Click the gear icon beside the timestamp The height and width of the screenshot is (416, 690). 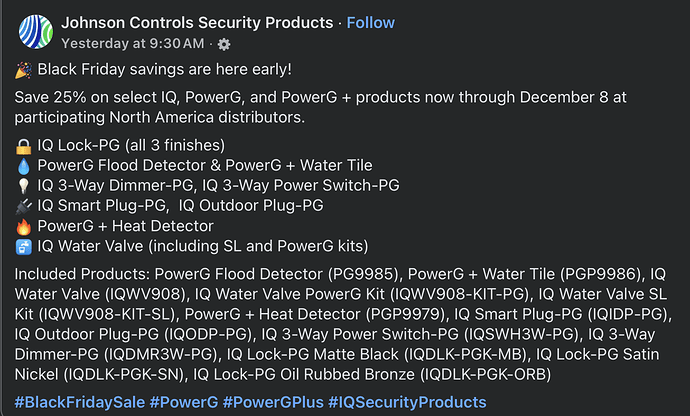[224, 44]
